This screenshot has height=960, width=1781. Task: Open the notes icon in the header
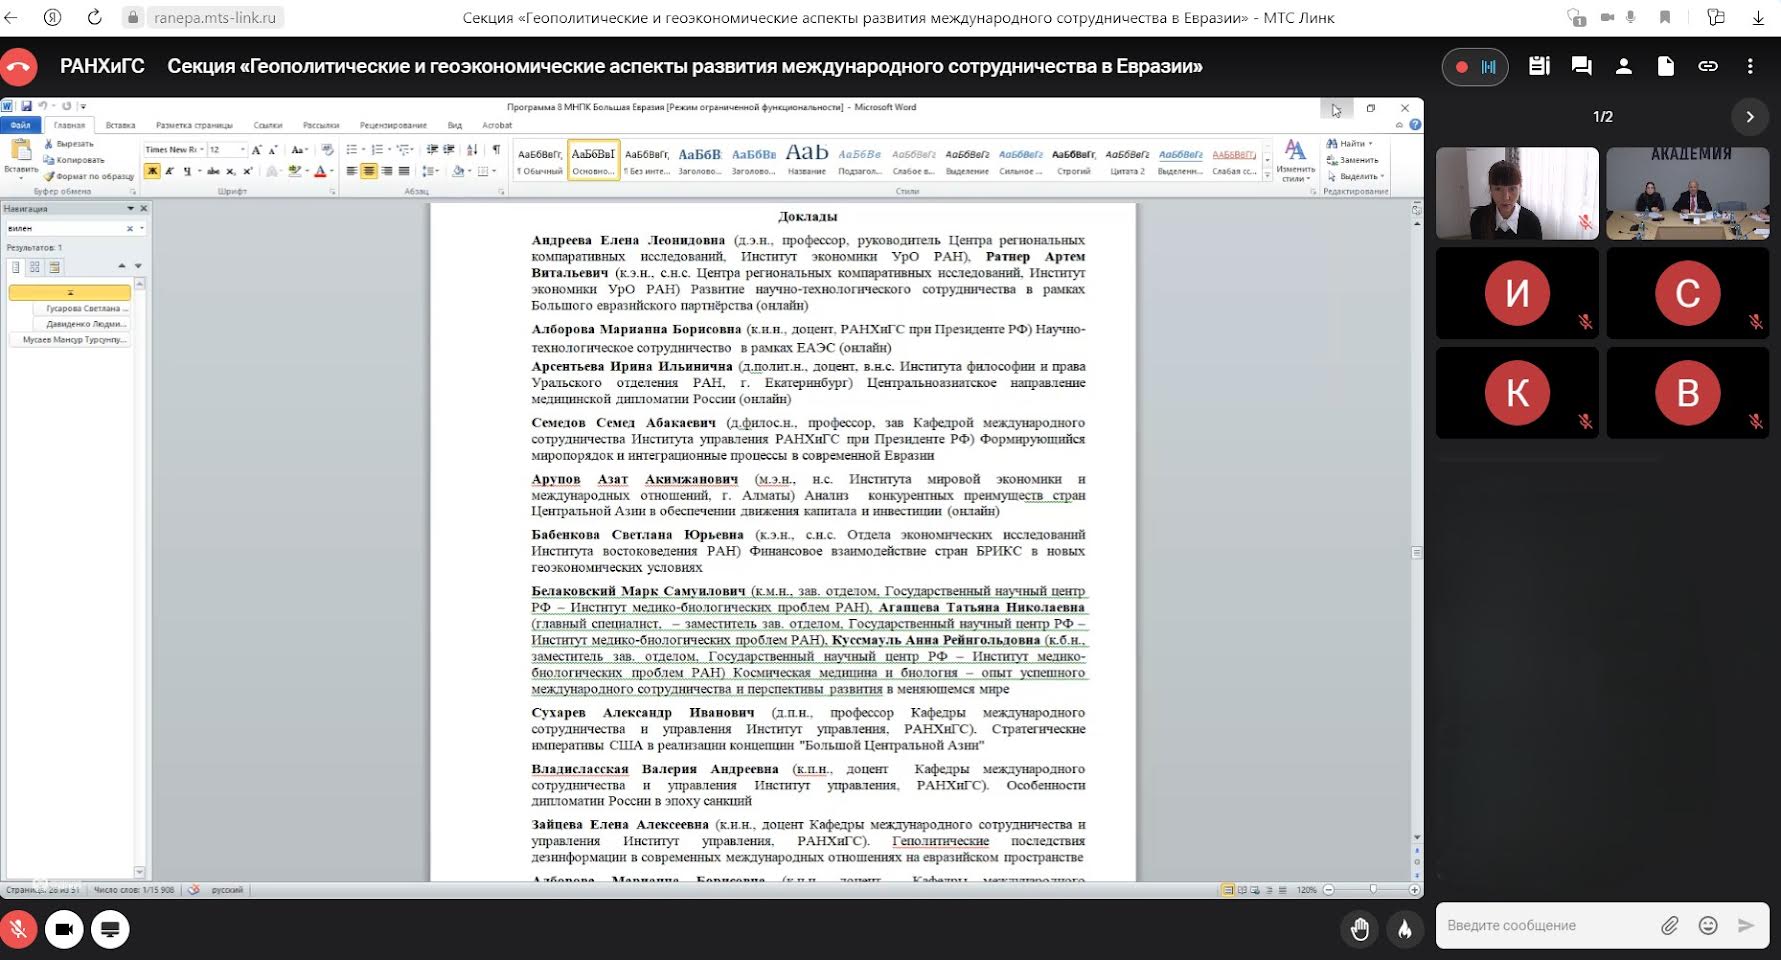pos(1539,66)
